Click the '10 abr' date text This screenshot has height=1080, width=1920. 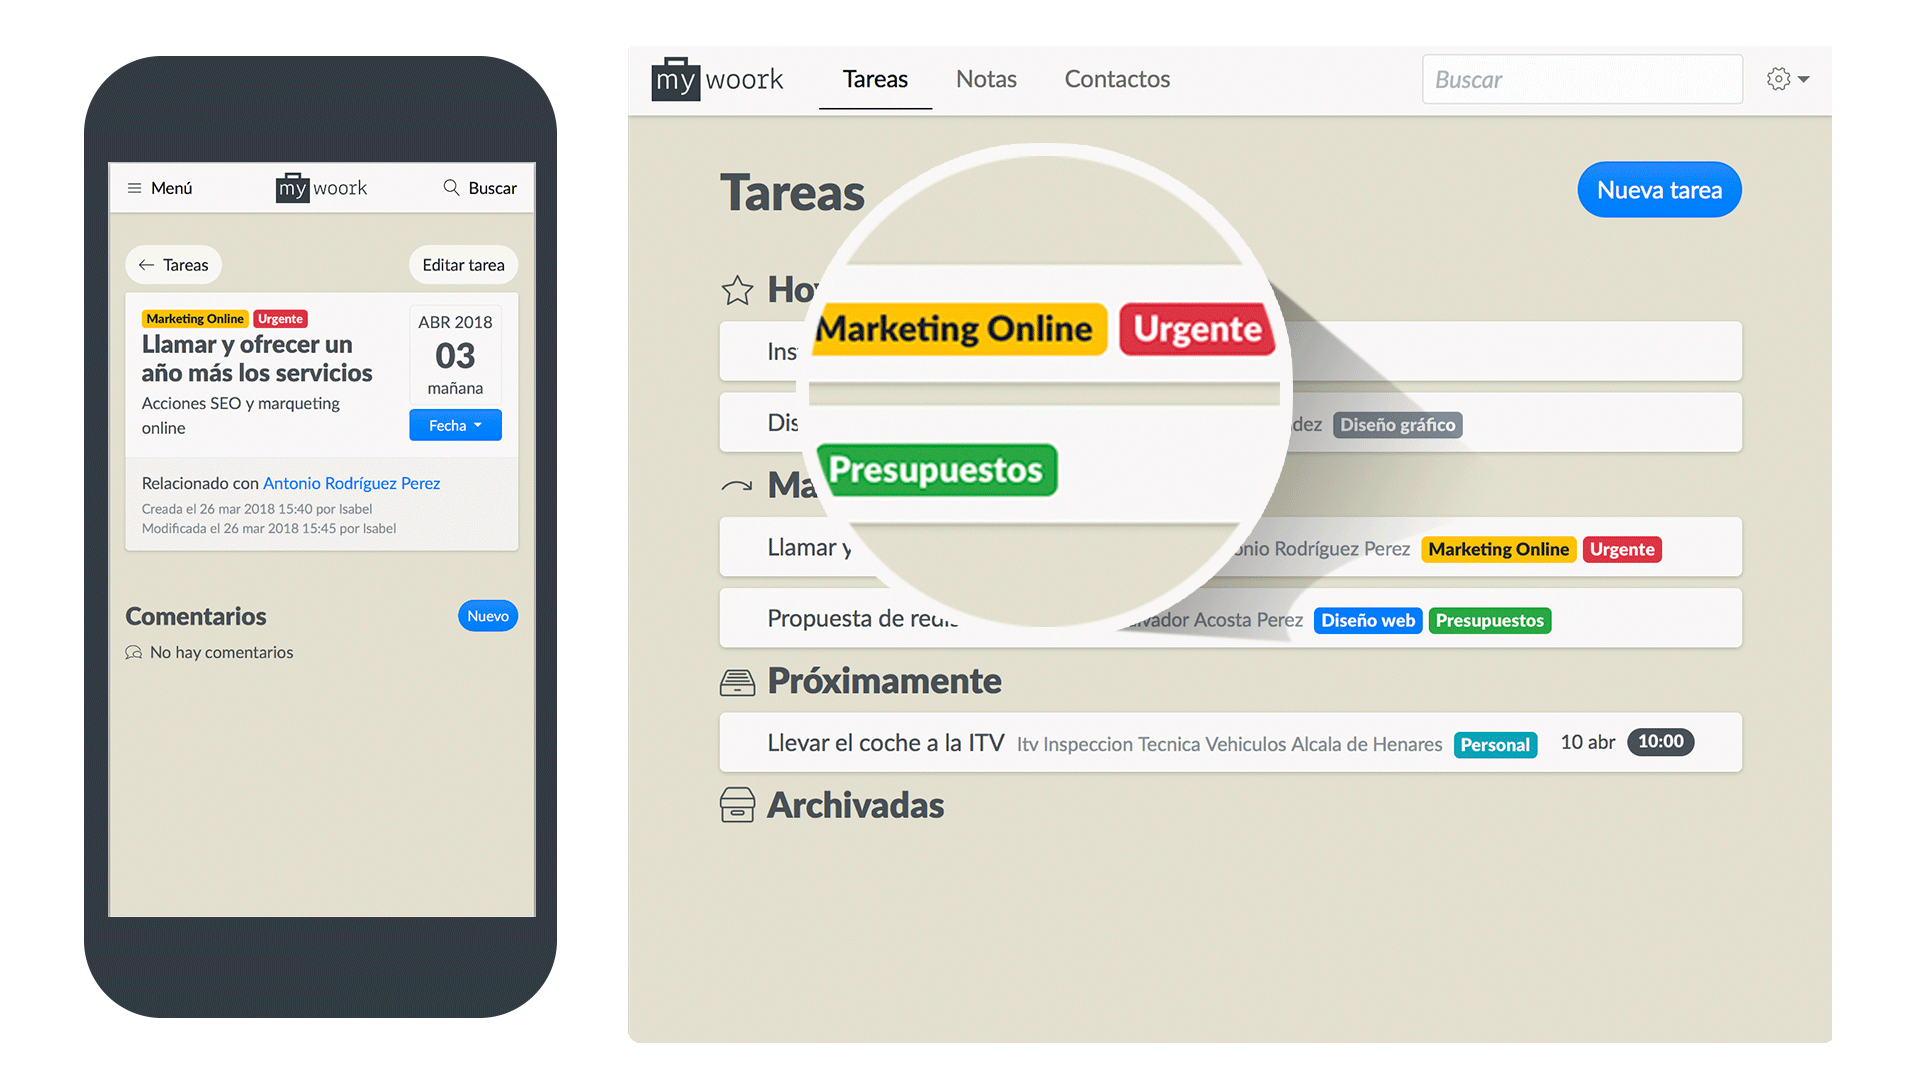point(1588,742)
